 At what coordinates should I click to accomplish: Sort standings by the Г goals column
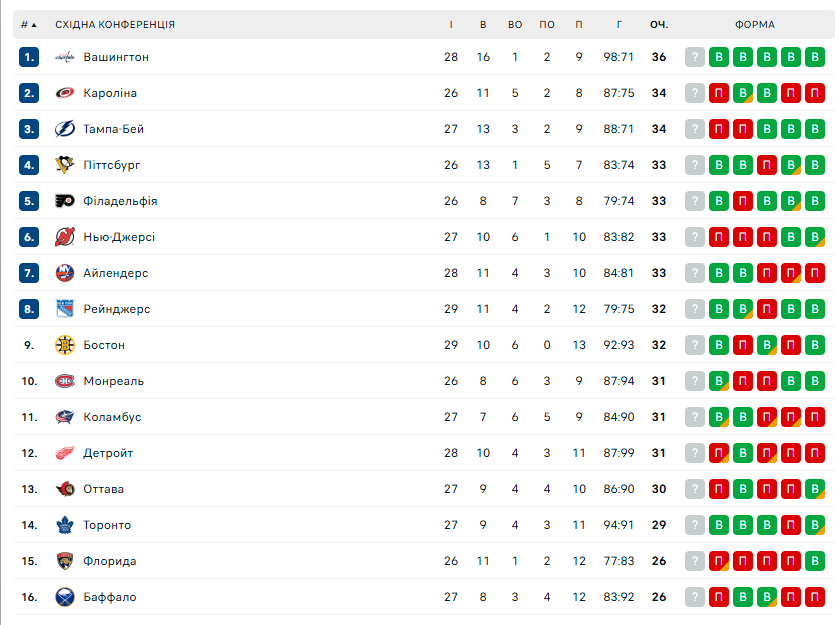tap(619, 24)
